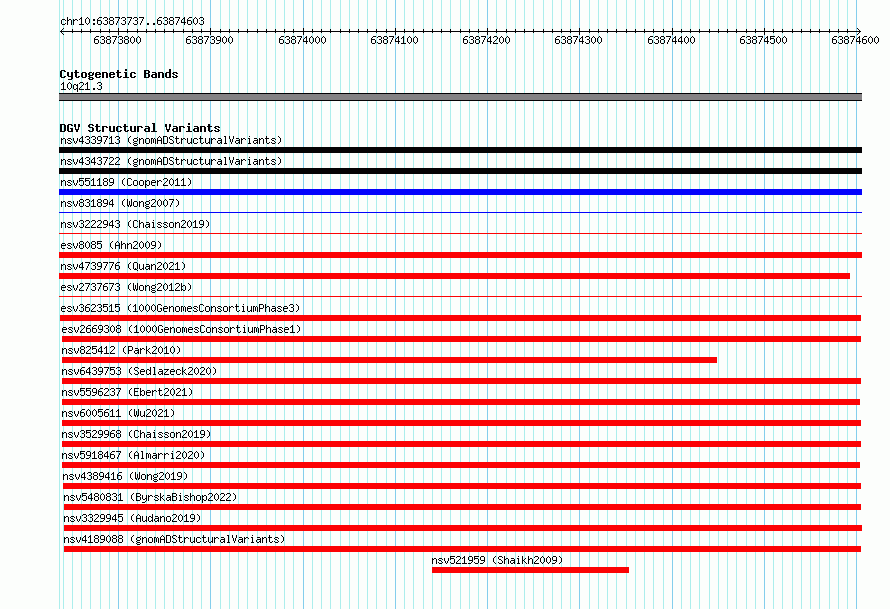This screenshot has height=609, width=890.
Task: Click the gray 10q21.3 cytogenetic band bar
Action: pyautogui.click(x=460, y=97)
